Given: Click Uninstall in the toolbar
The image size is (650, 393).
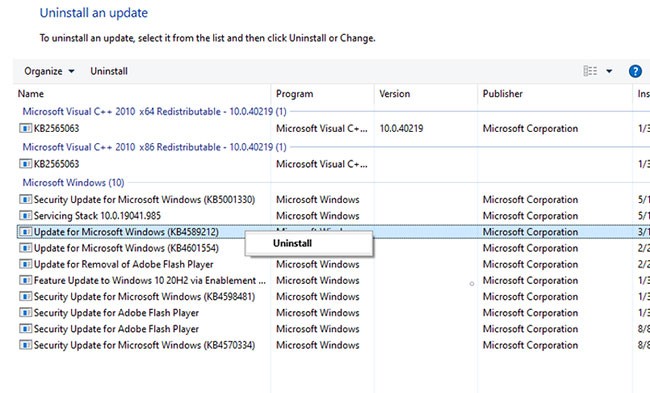Looking at the screenshot, I should coord(109,71).
